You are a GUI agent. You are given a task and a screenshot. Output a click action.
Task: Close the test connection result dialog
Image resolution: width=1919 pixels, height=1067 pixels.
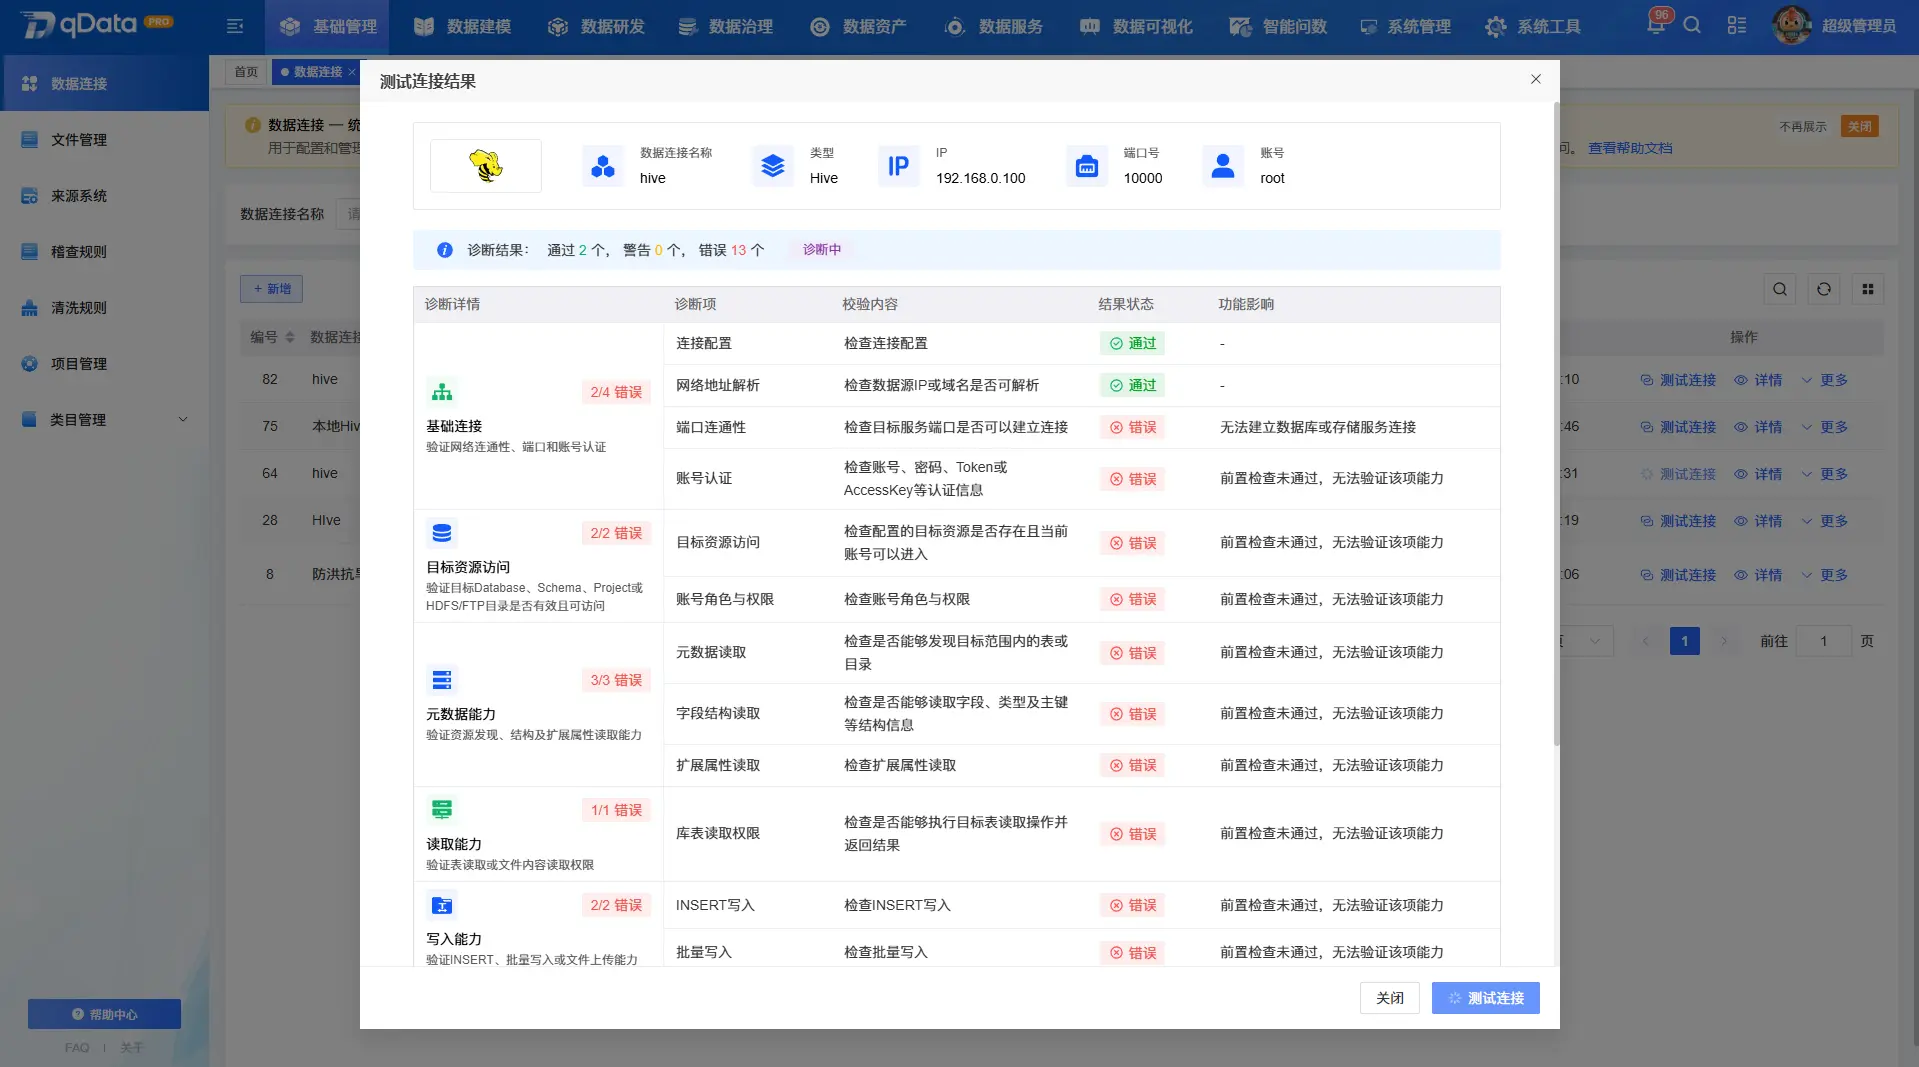click(1536, 79)
